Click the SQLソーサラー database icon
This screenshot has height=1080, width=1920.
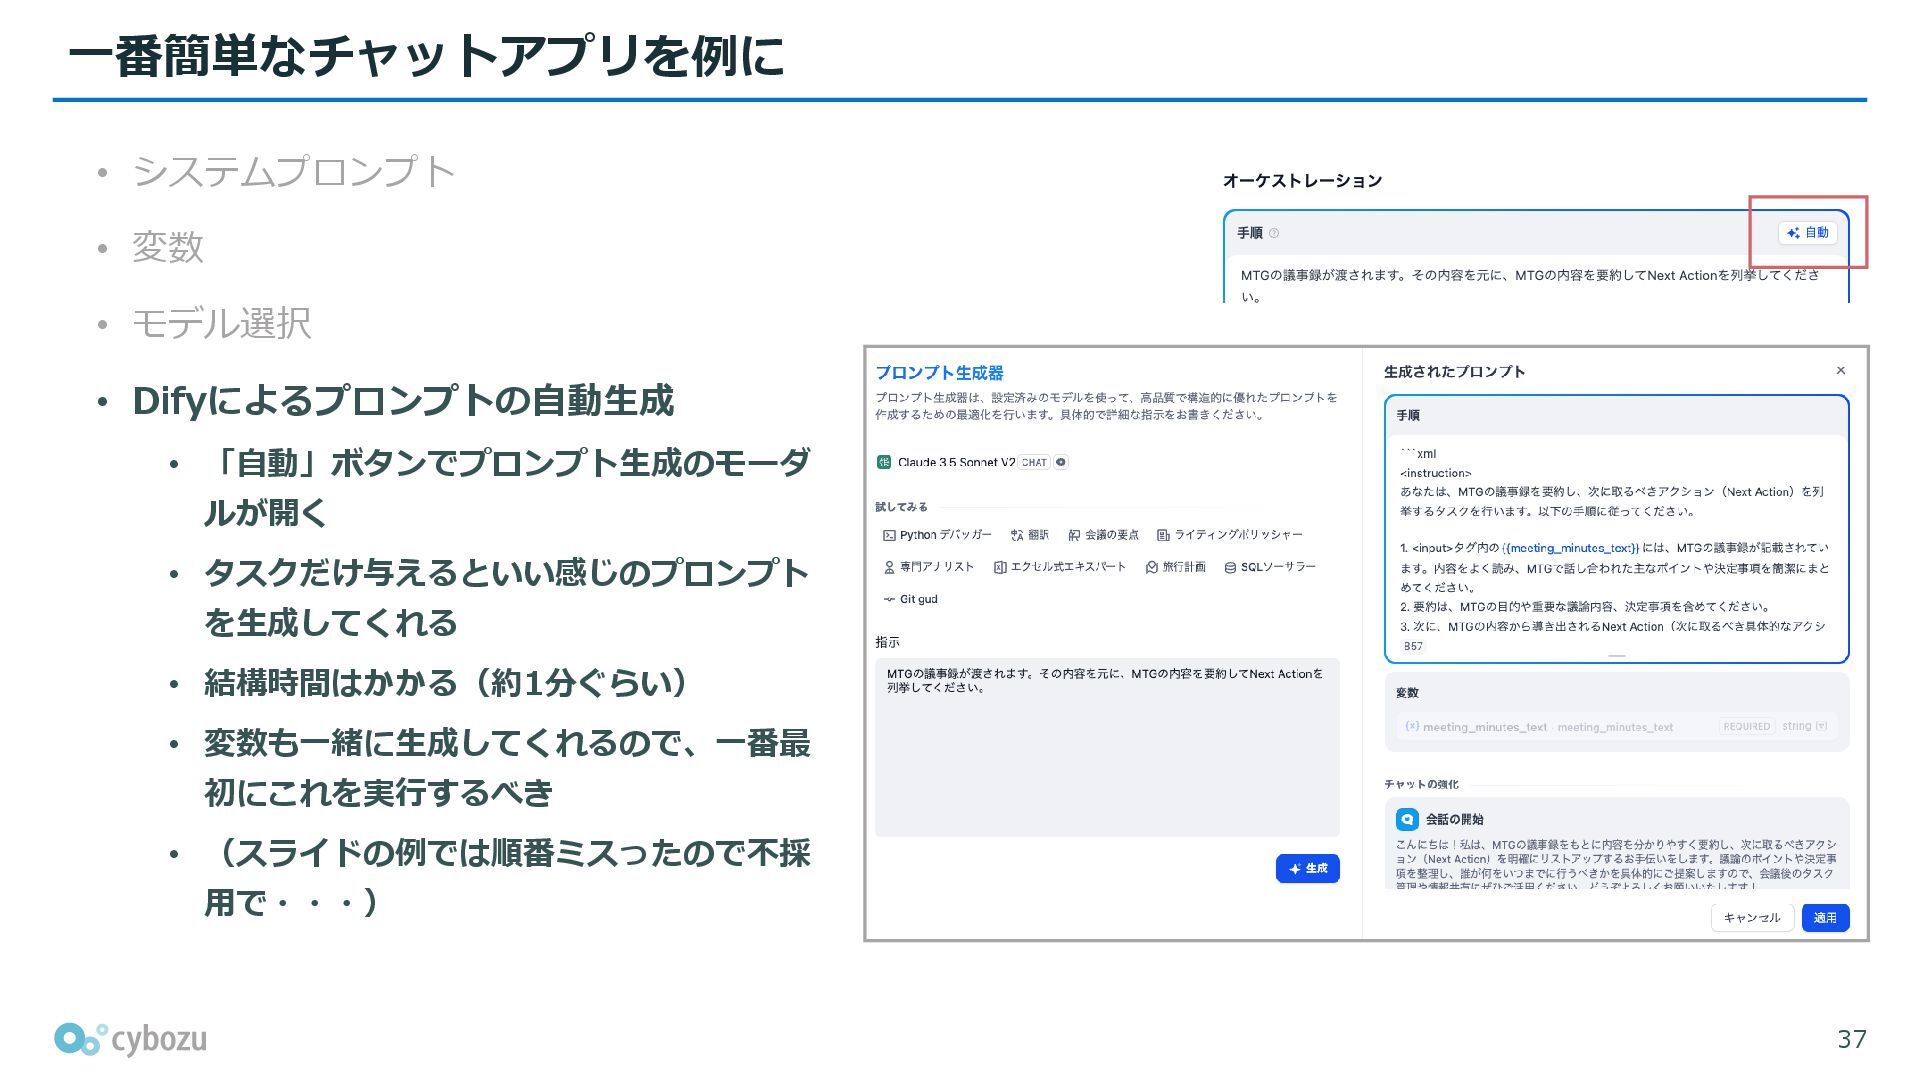coord(1230,567)
